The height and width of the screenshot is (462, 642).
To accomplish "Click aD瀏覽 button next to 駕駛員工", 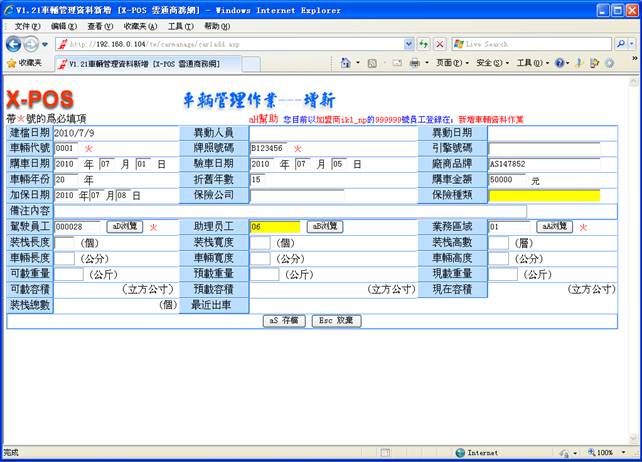I will tap(124, 227).
